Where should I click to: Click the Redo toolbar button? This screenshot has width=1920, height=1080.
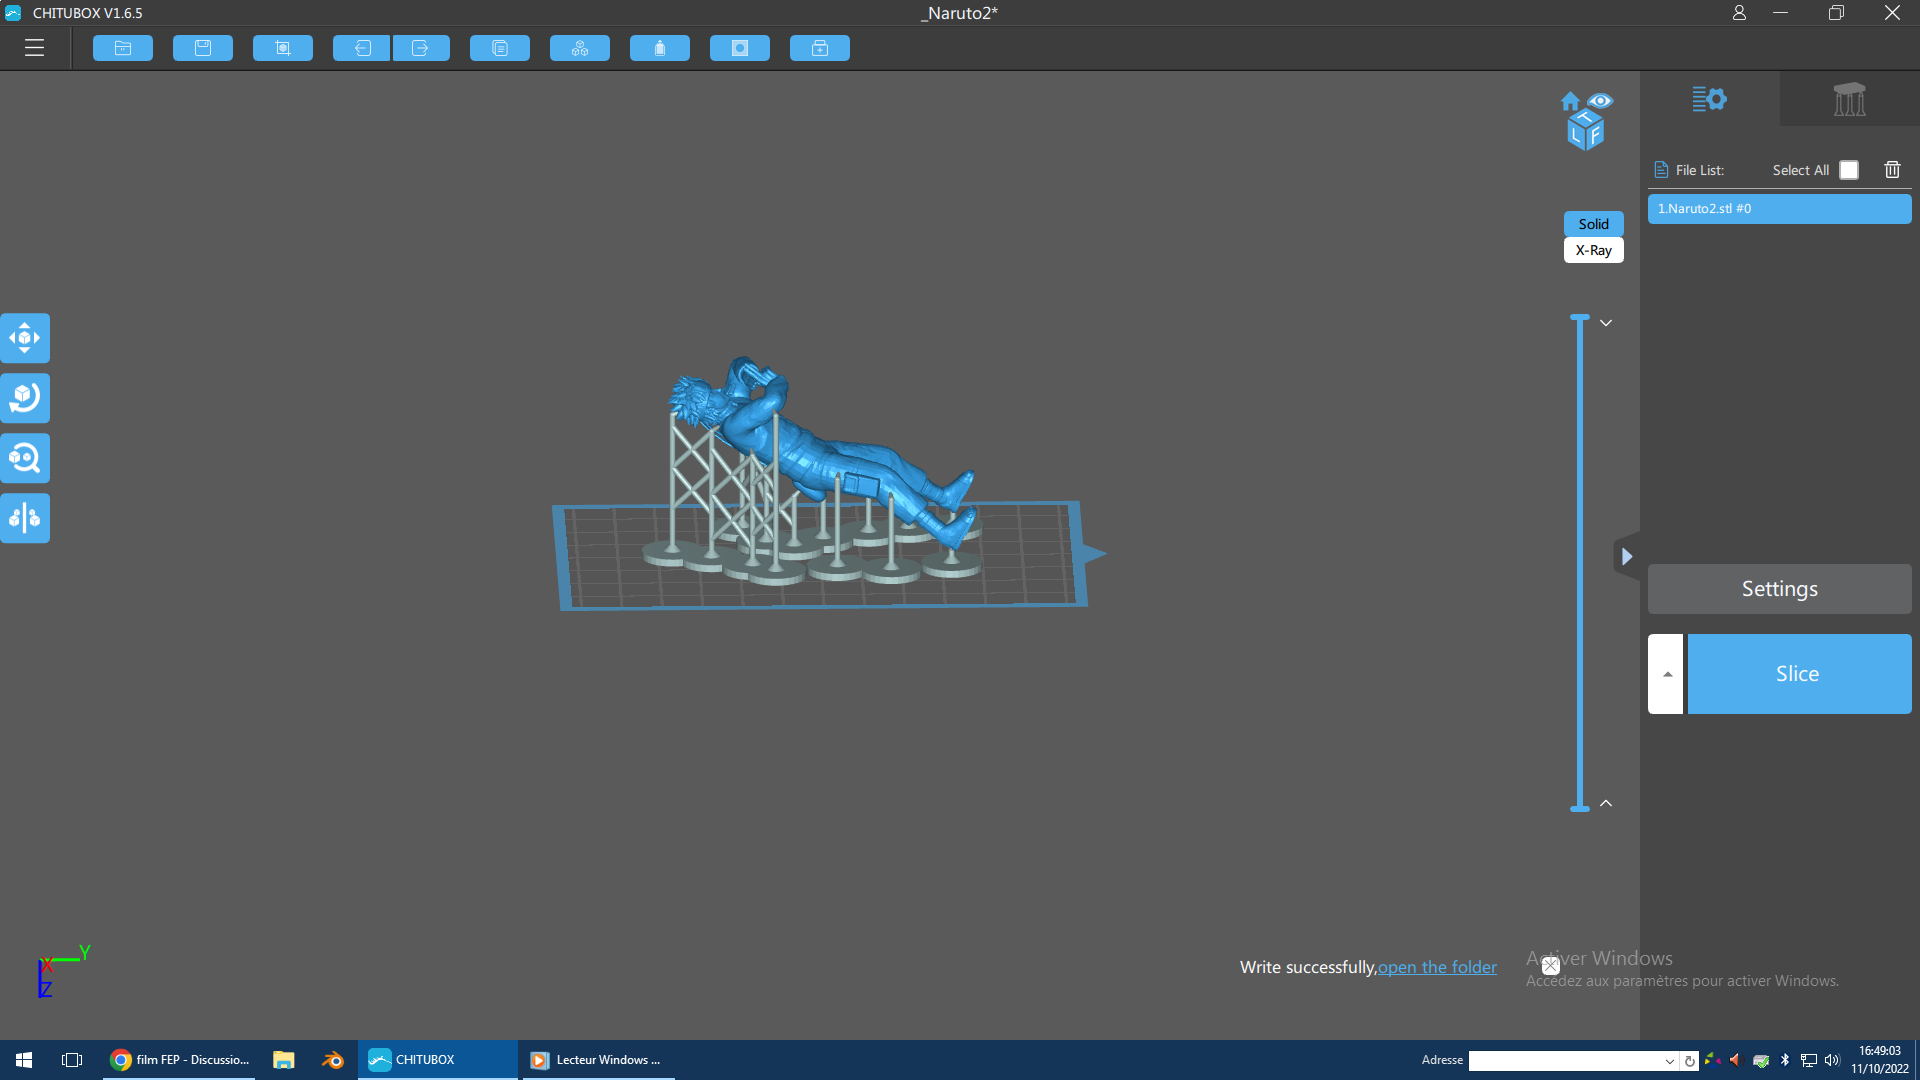coord(421,48)
